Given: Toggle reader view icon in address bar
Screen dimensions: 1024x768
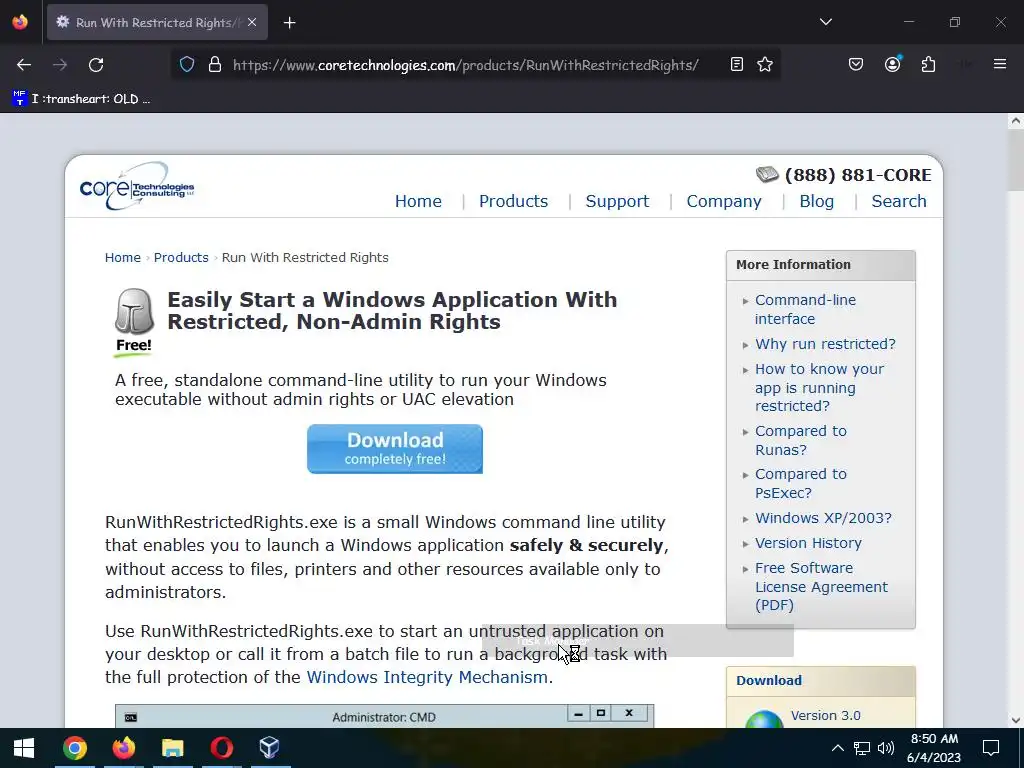Looking at the screenshot, I should [737, 65].
